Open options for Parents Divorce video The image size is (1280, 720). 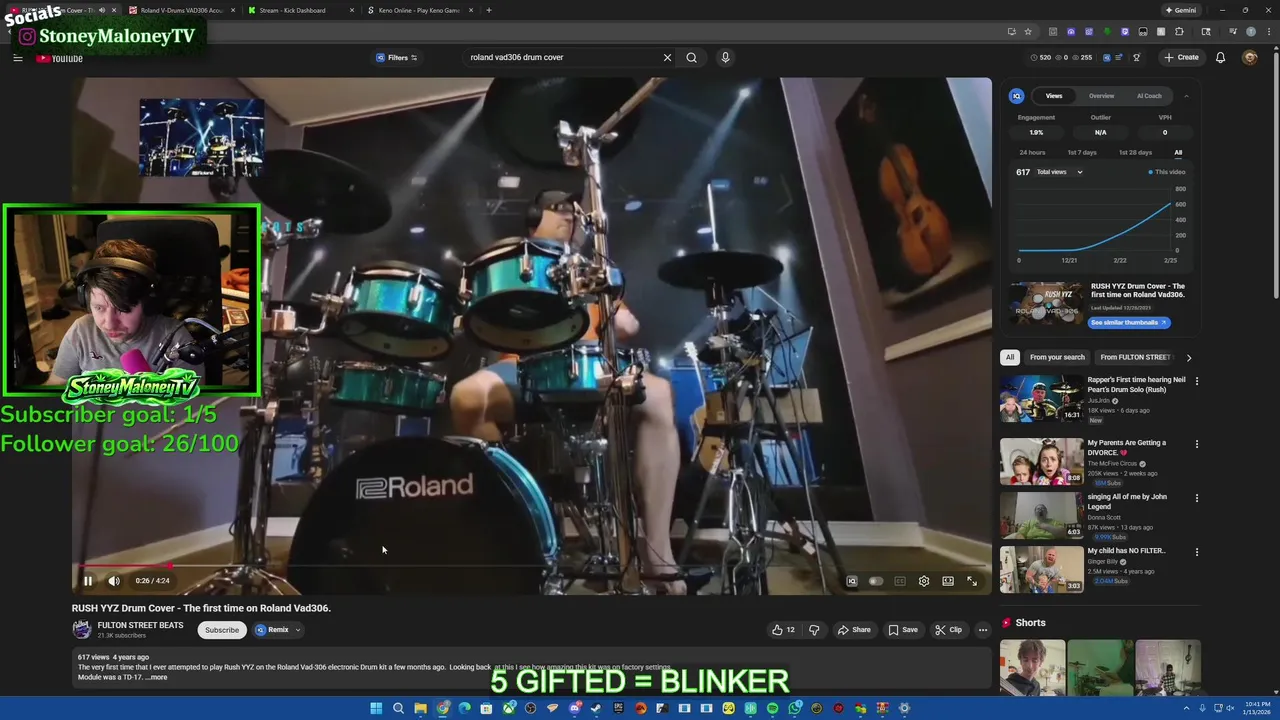[x=1197, y=444]
